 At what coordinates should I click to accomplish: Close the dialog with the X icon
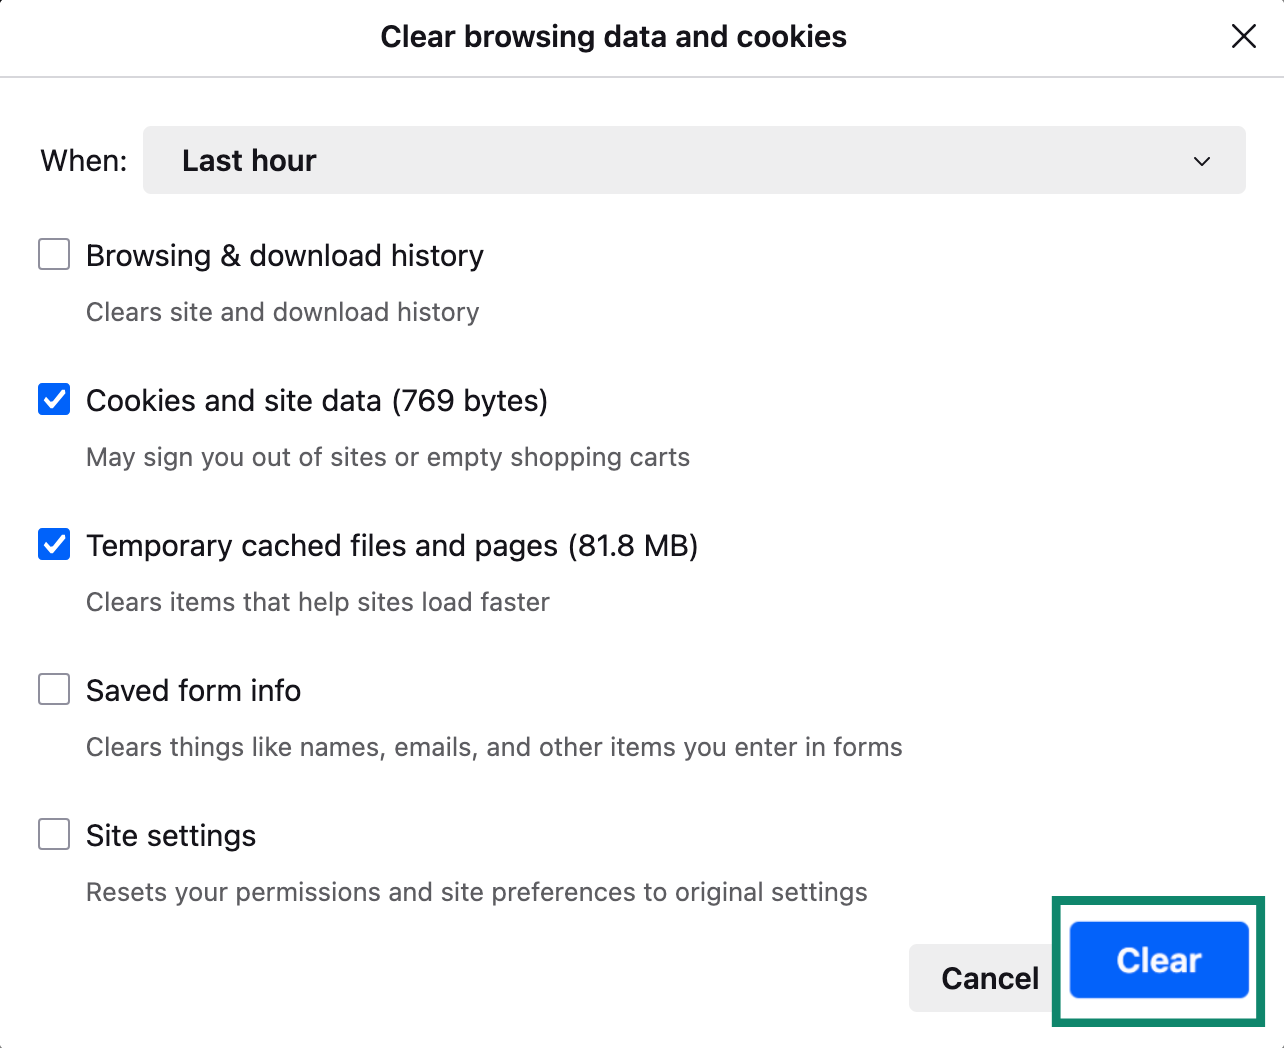point(1243,36)
